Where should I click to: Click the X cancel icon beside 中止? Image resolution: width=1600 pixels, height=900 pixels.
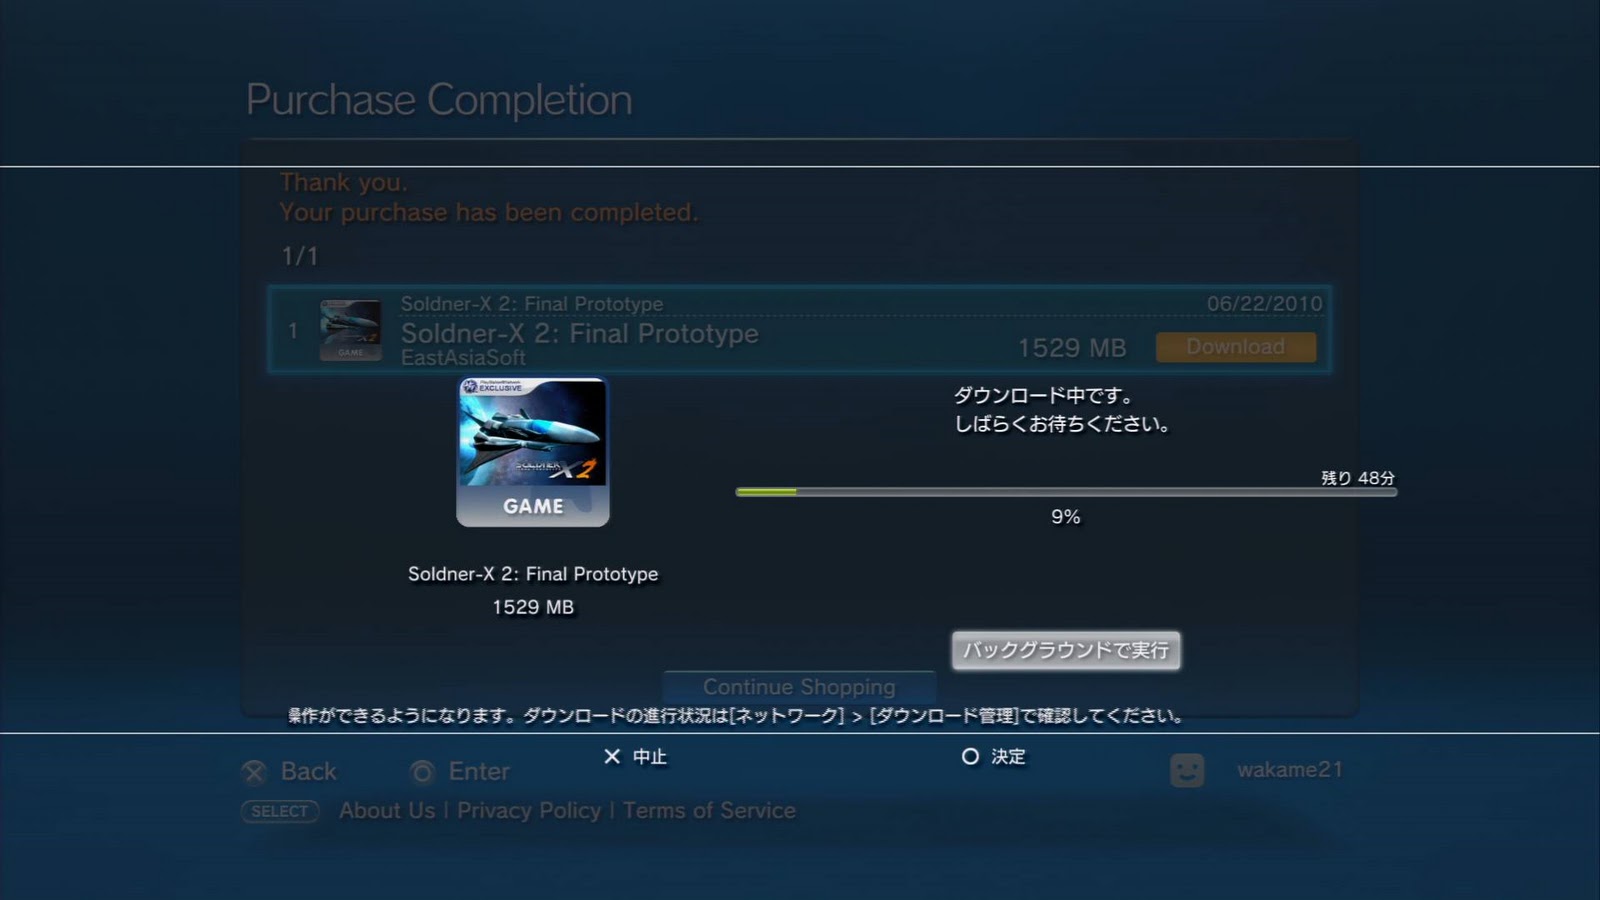click(612, 757)
